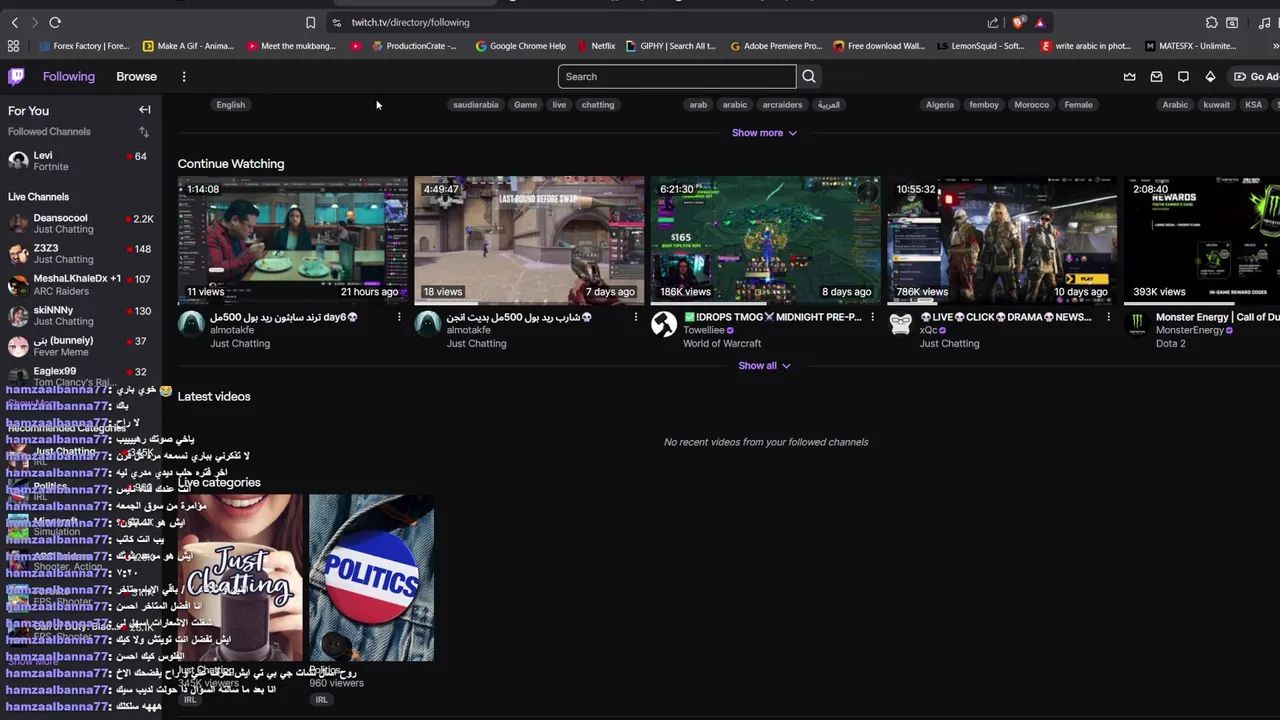
Task: Open options menu for the day6 video
Action: coord(399,317)
